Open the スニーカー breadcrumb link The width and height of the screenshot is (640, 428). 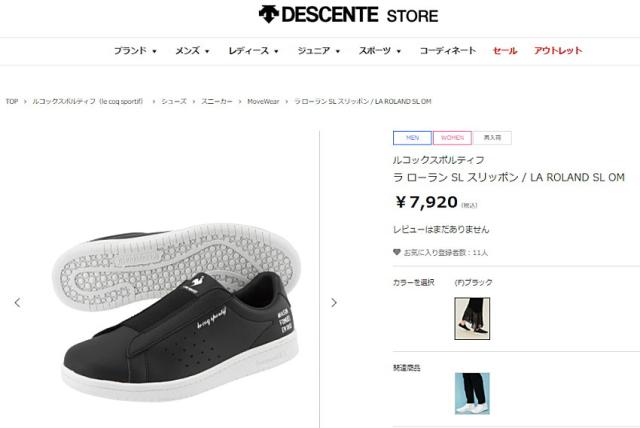[217, 101]
